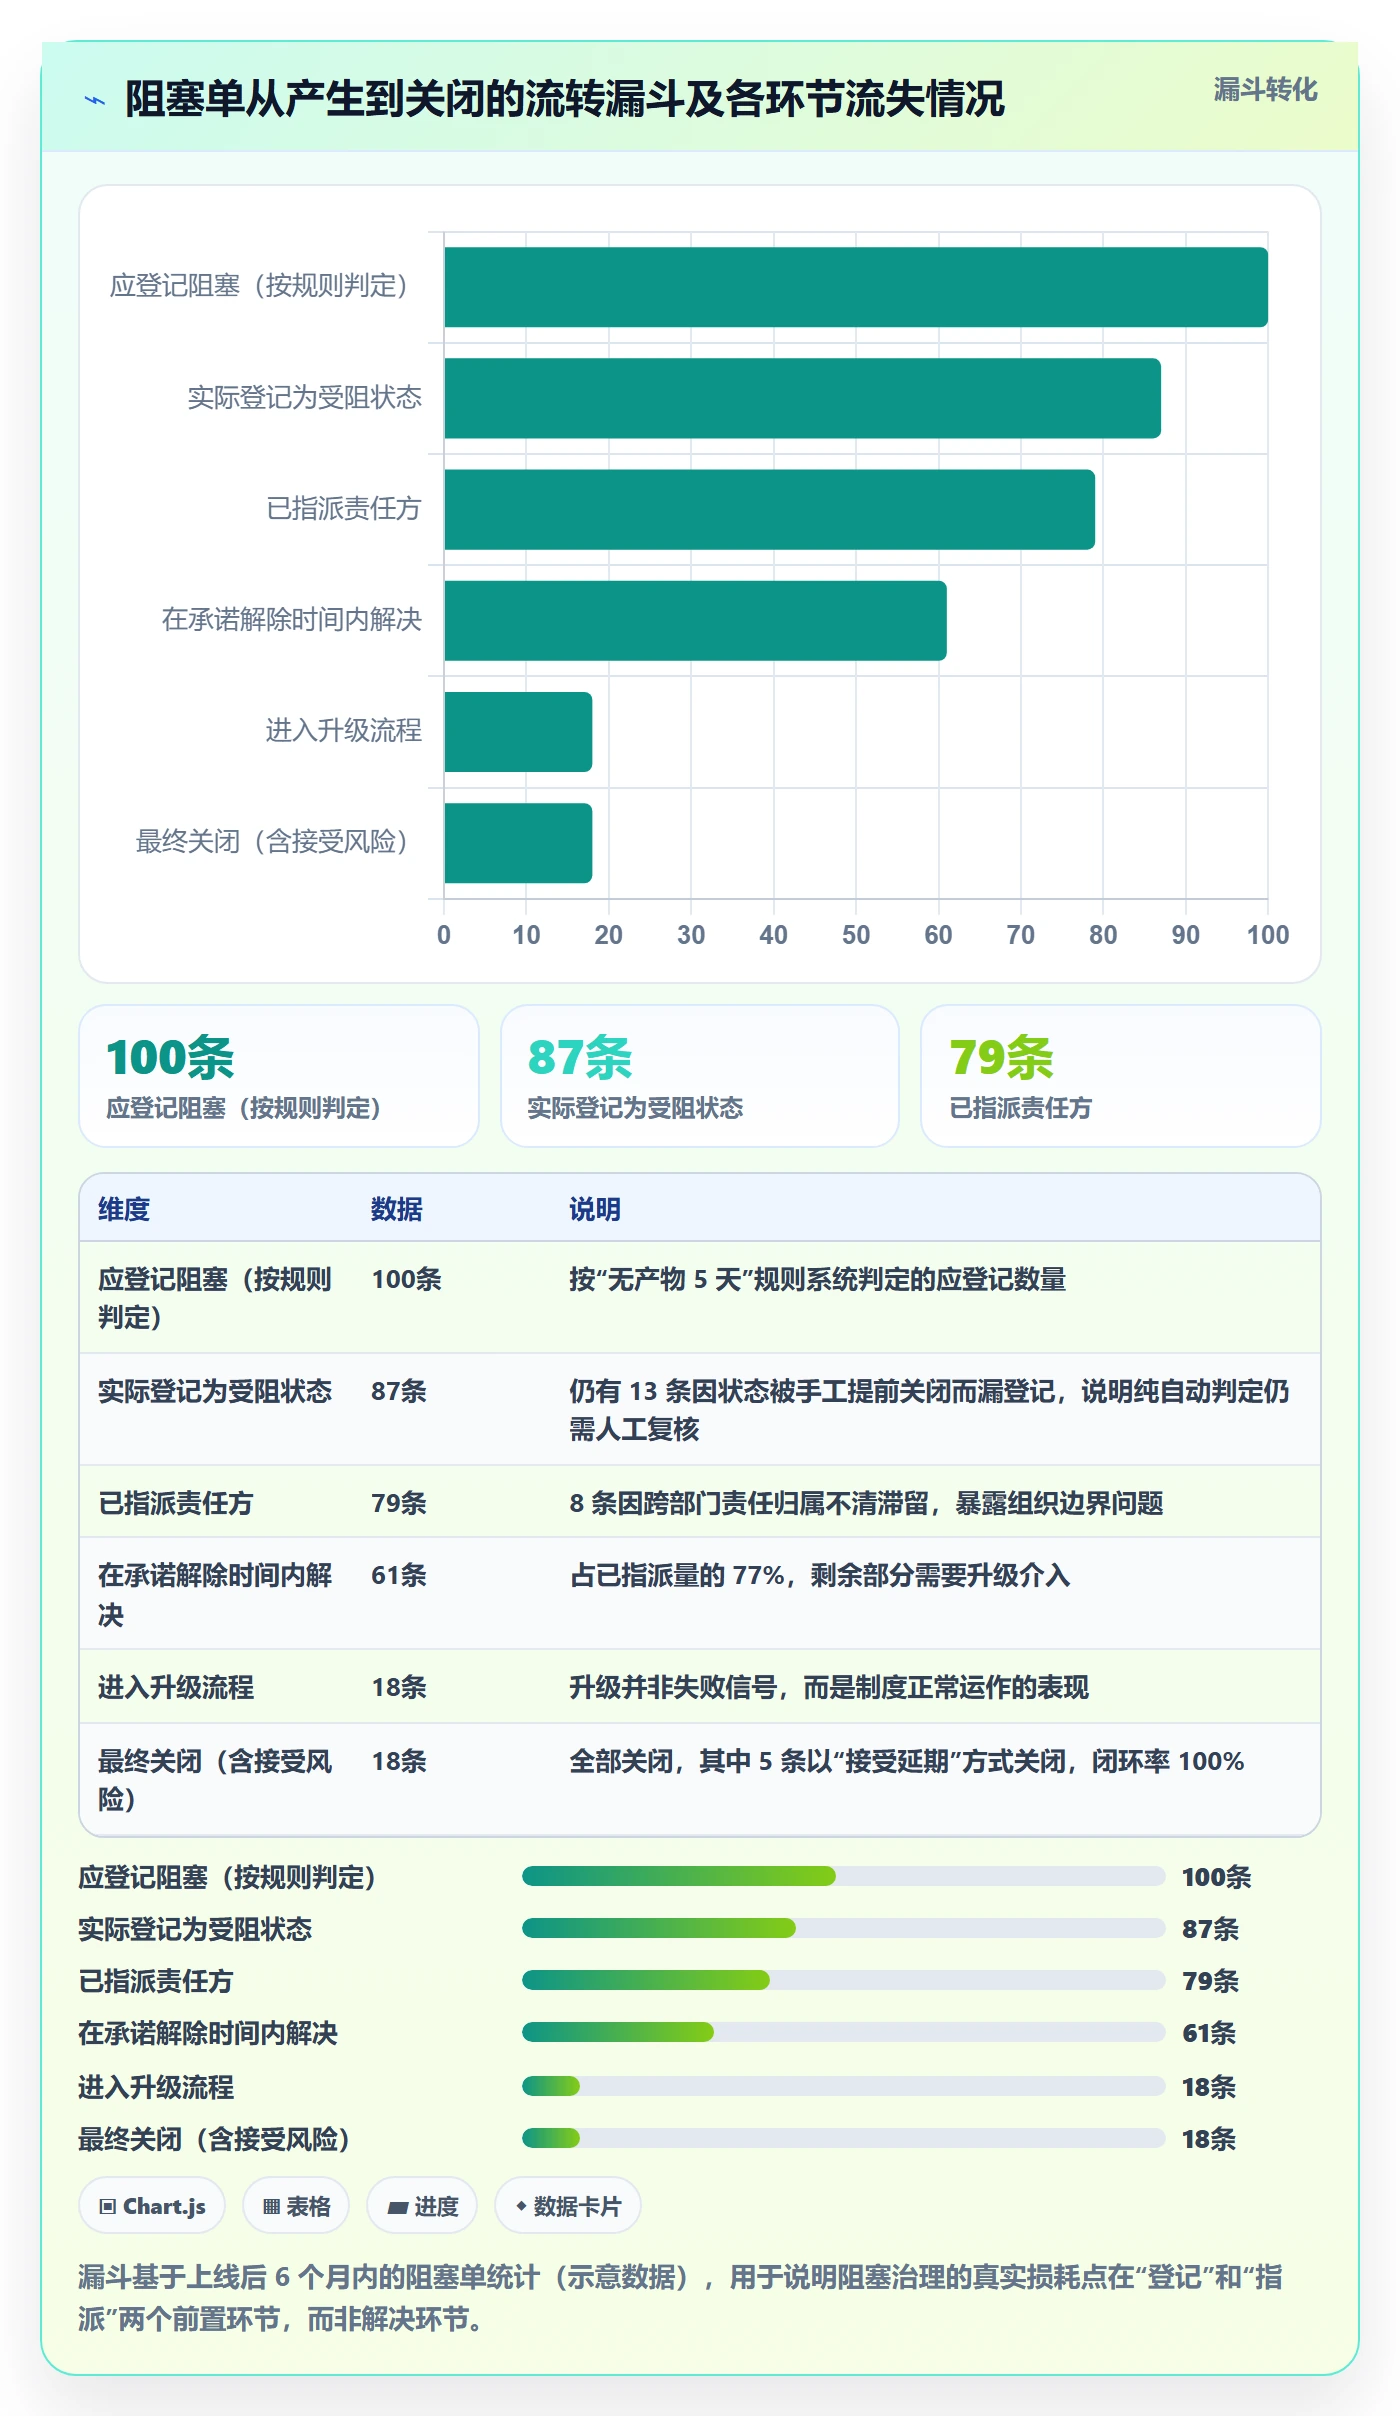Click the progress bar for 进入升级流程 18条
The width and height of the screenshot is (1400, 2416).
843,2086
